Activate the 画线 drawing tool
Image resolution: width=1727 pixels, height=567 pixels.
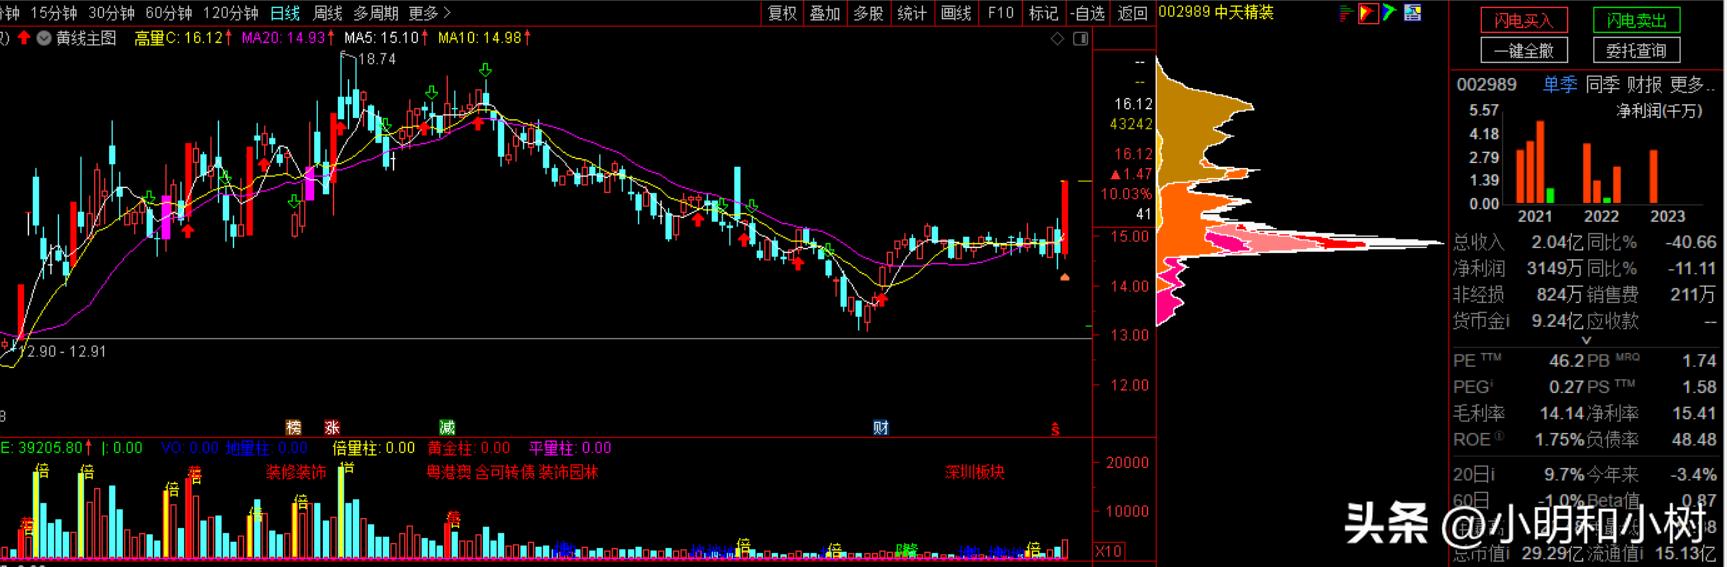(956, 13)
